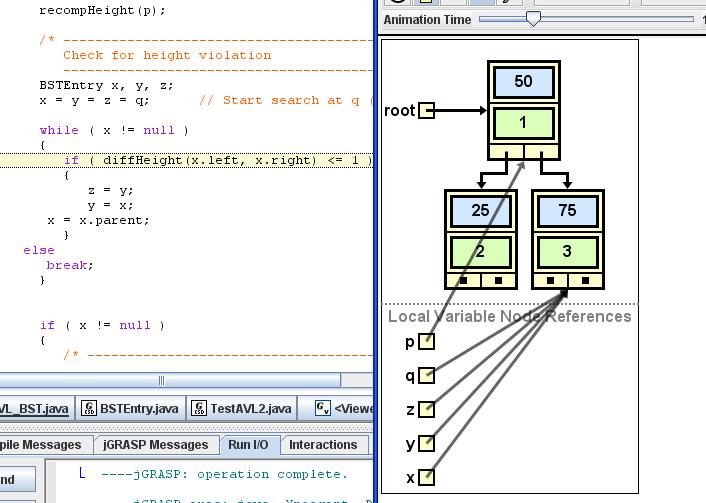The image size is (706, 503).
Task: Click height field 3 of node 75
Action: 567,251
